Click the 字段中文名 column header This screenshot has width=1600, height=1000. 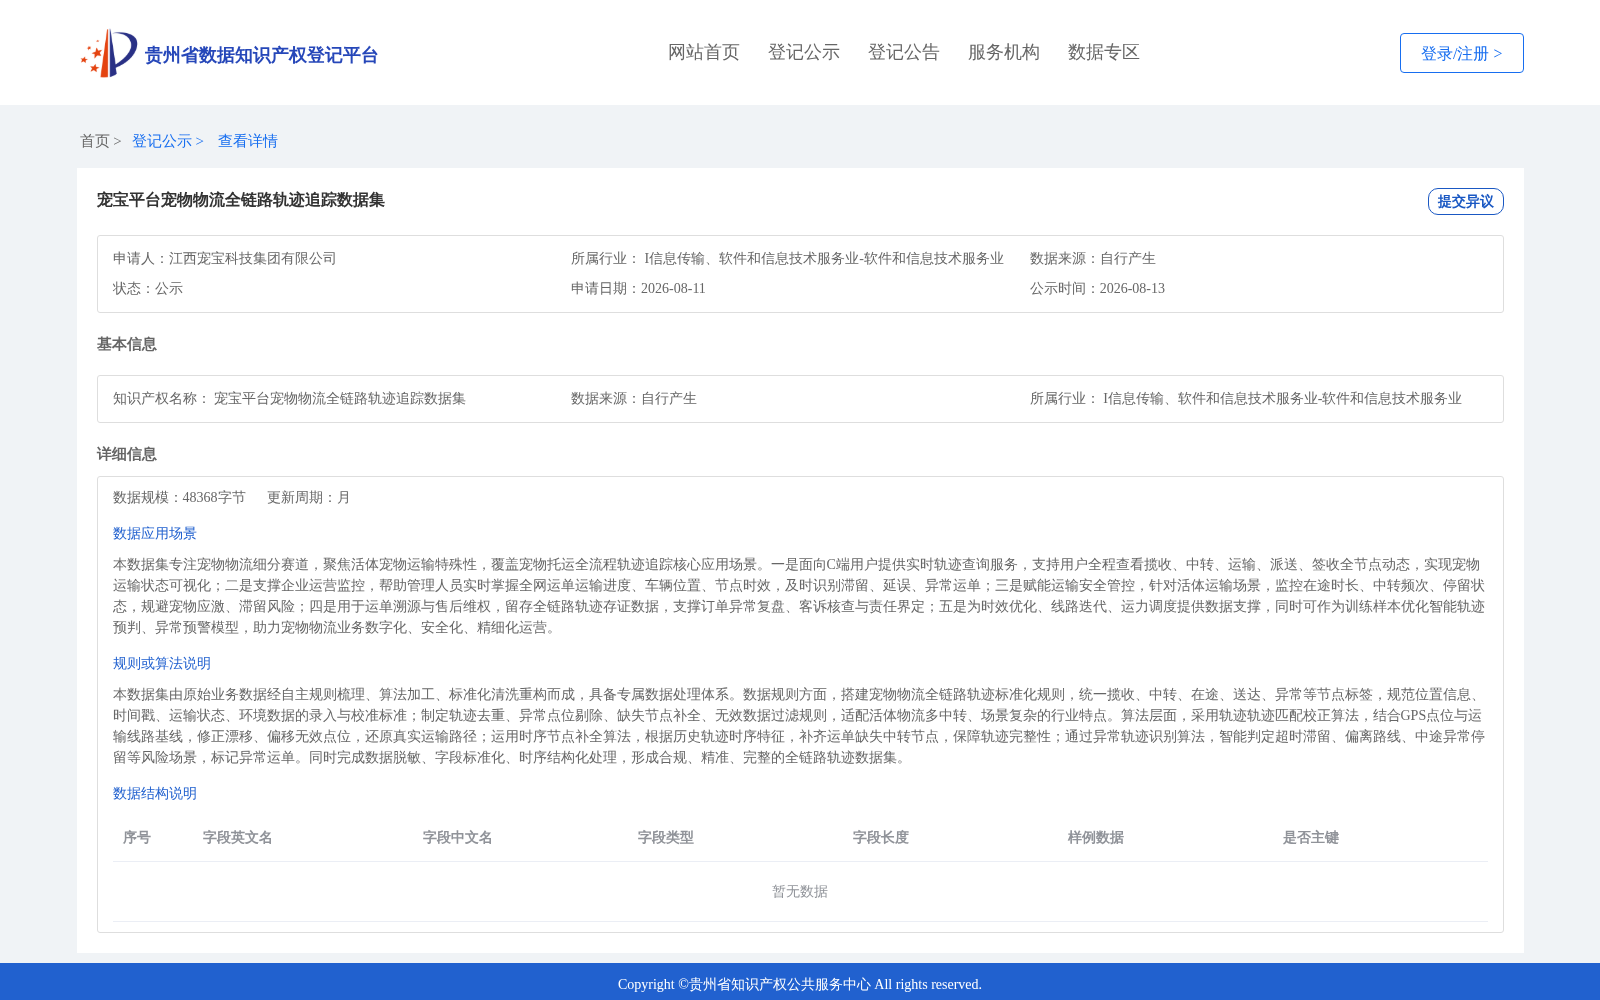click(x=458, y=837)
